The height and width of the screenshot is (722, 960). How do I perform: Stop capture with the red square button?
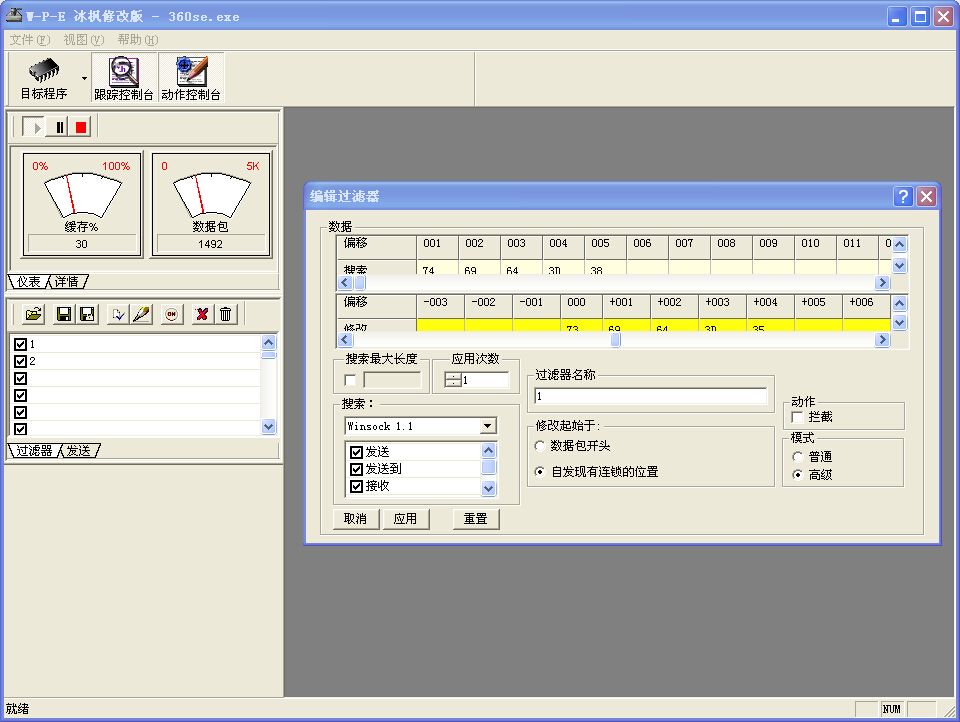(x=81, y=127)
